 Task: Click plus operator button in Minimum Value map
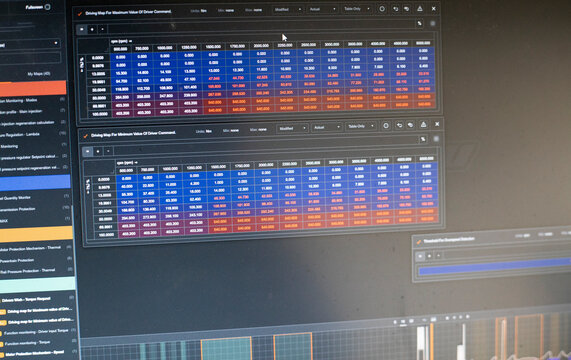(98, 151)
